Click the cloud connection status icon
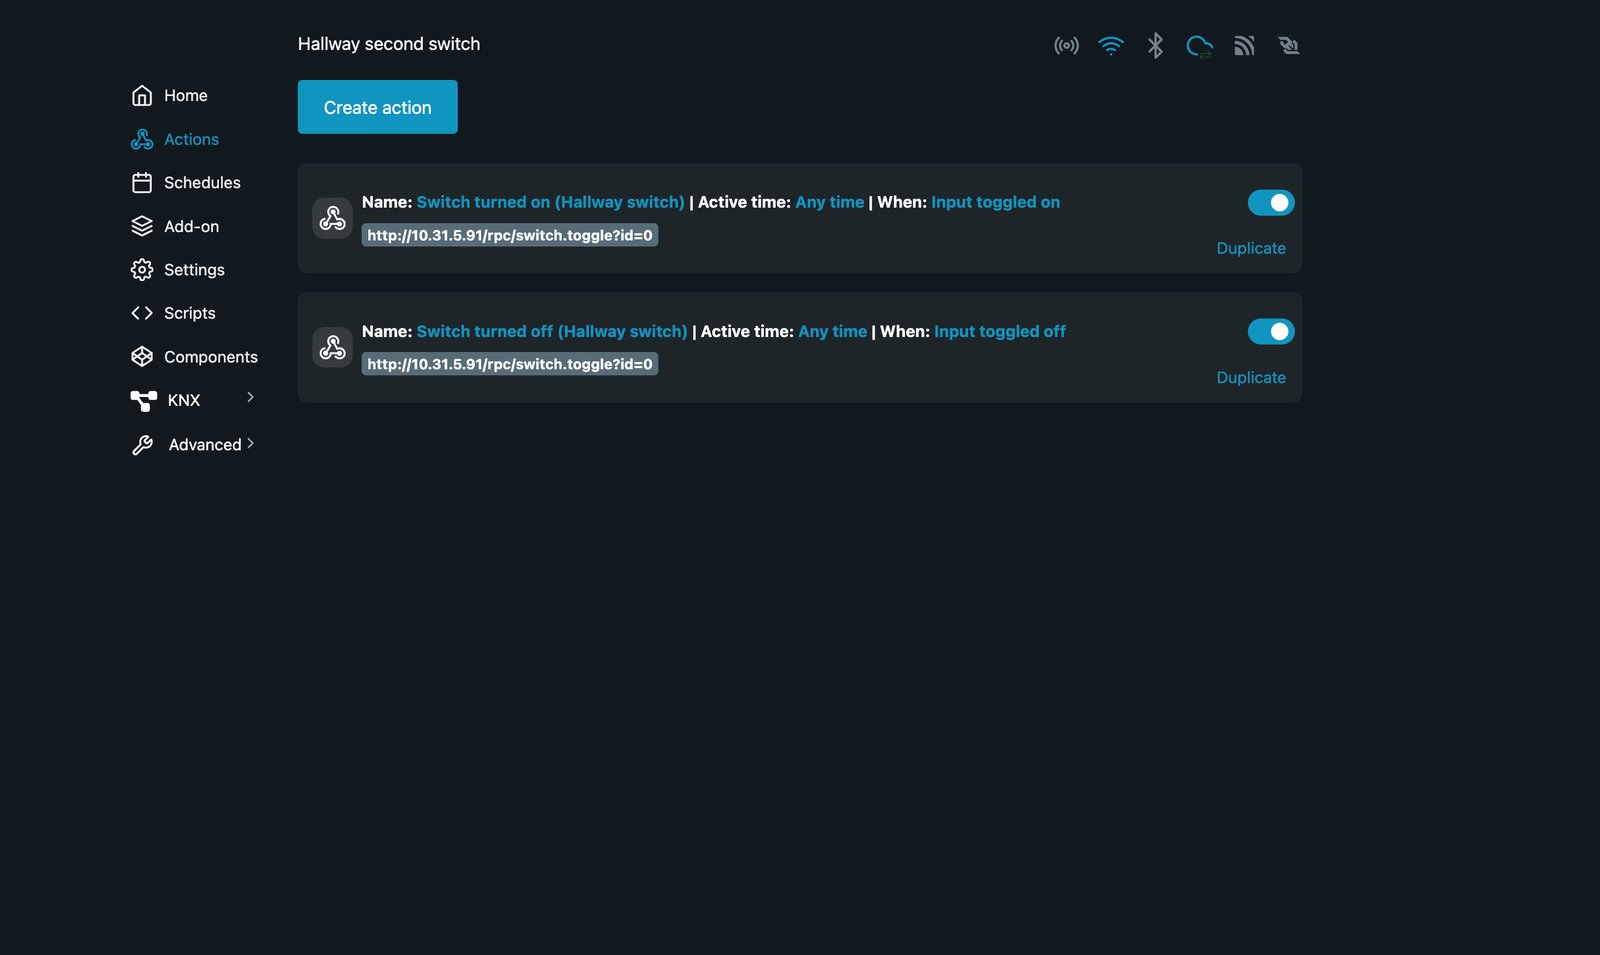Image resolution: width=1600 pixels, height=955 pixels. point(1199,46)
